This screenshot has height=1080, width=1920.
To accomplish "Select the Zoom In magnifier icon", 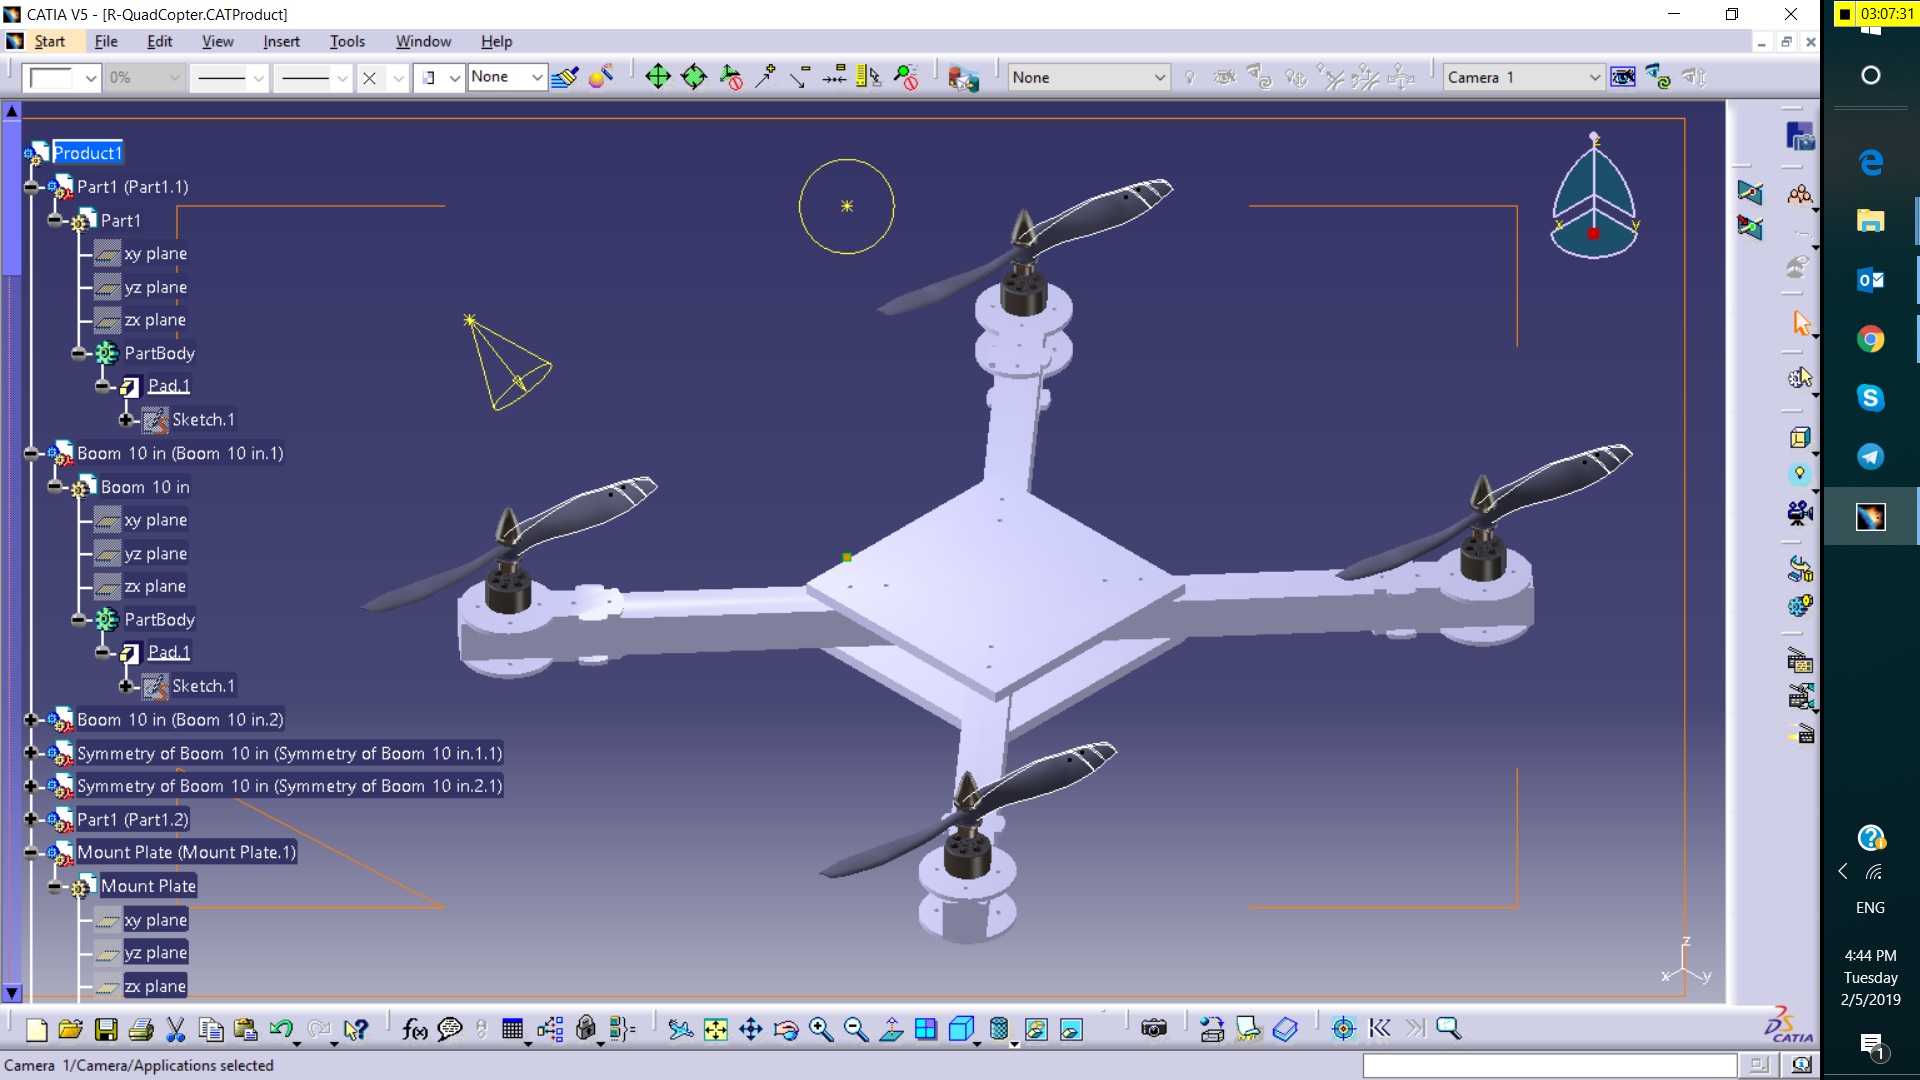I will (x=821, y=1029).
